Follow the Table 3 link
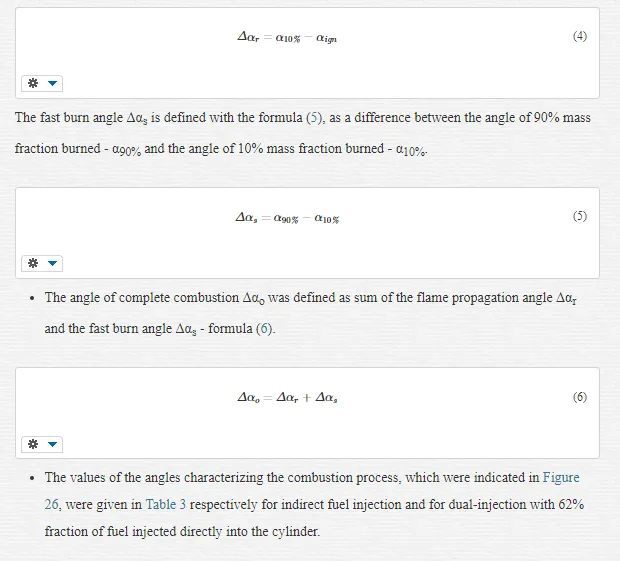This screenshot has width=620, height=561. (166, 504)
